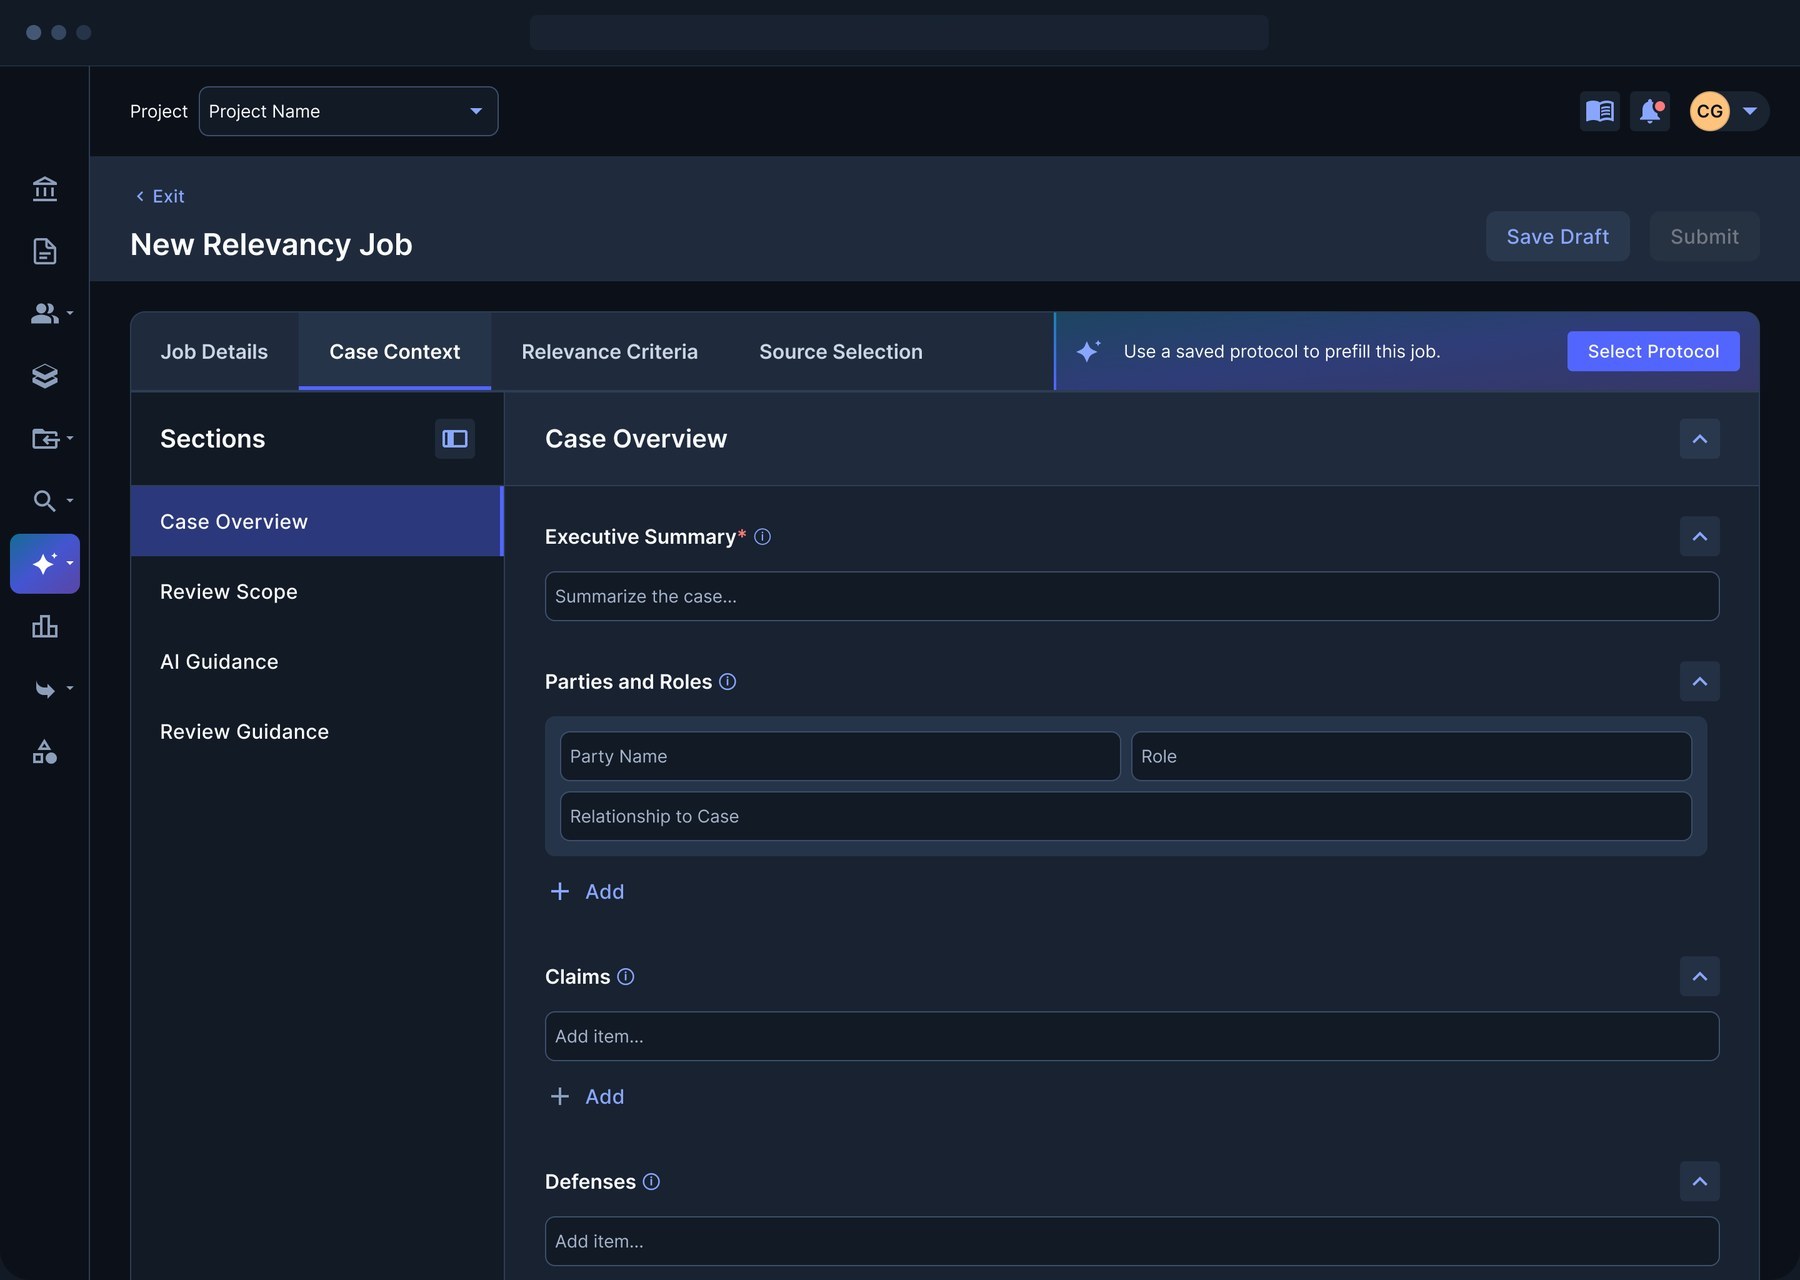Click the Executive Summary info icon
This screenshot has width=1800, height=1280.
tap(762, 537)
